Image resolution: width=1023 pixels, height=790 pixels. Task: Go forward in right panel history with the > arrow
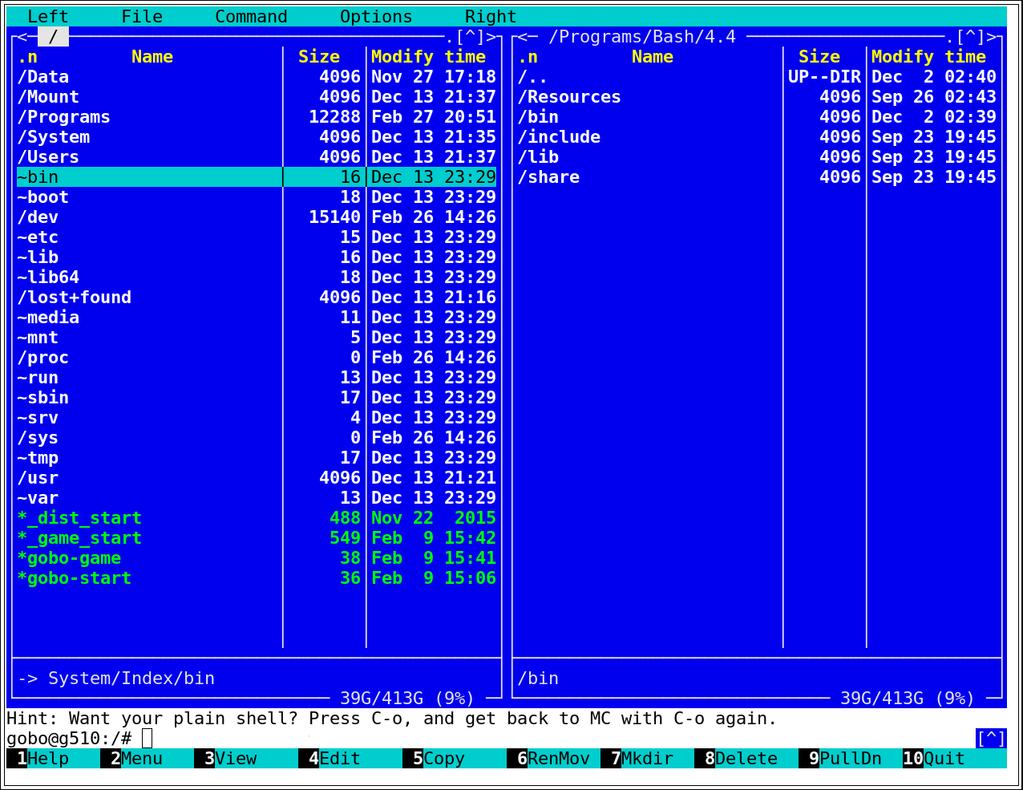(x=992, y=37)
